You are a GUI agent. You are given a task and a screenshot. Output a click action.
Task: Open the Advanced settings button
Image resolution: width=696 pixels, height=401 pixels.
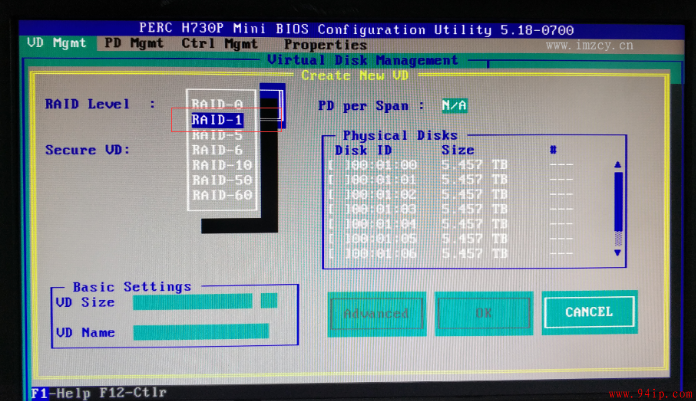pos(376,314)
